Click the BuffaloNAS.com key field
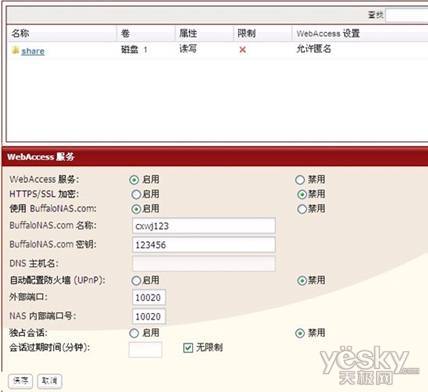The image size is (428, 392). (204, 245)
